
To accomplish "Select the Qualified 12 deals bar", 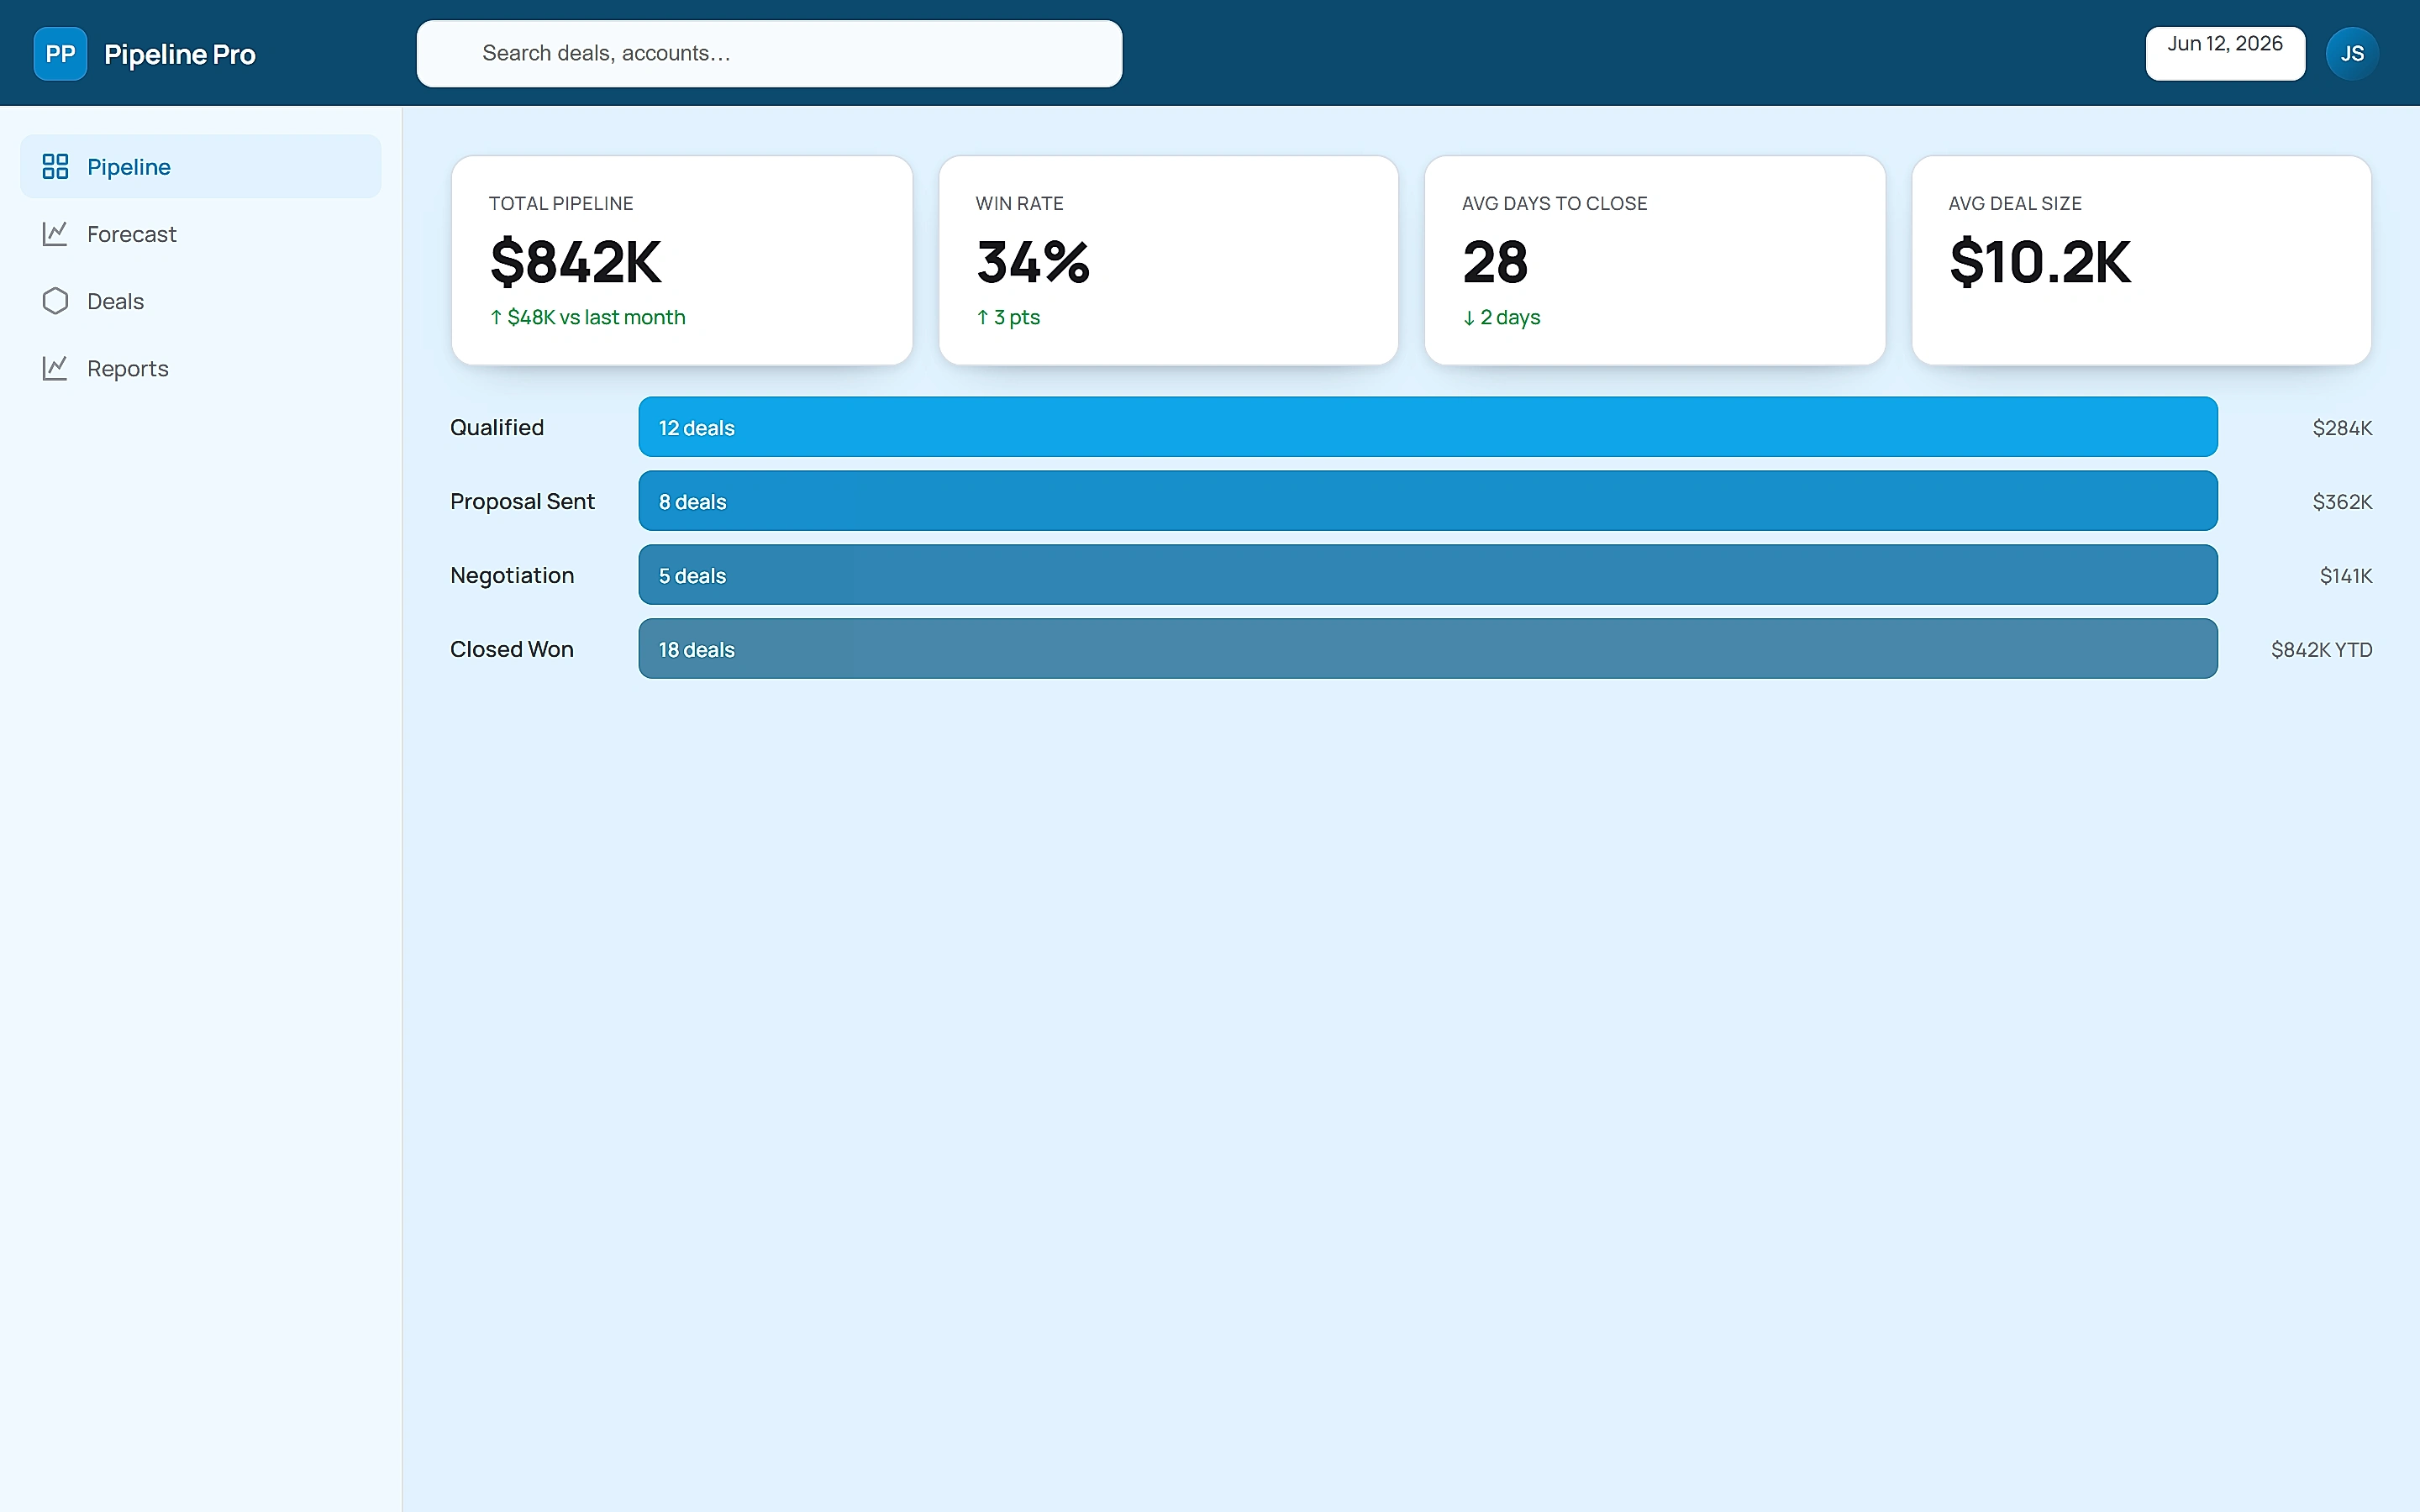I will tap(1428, 427).
